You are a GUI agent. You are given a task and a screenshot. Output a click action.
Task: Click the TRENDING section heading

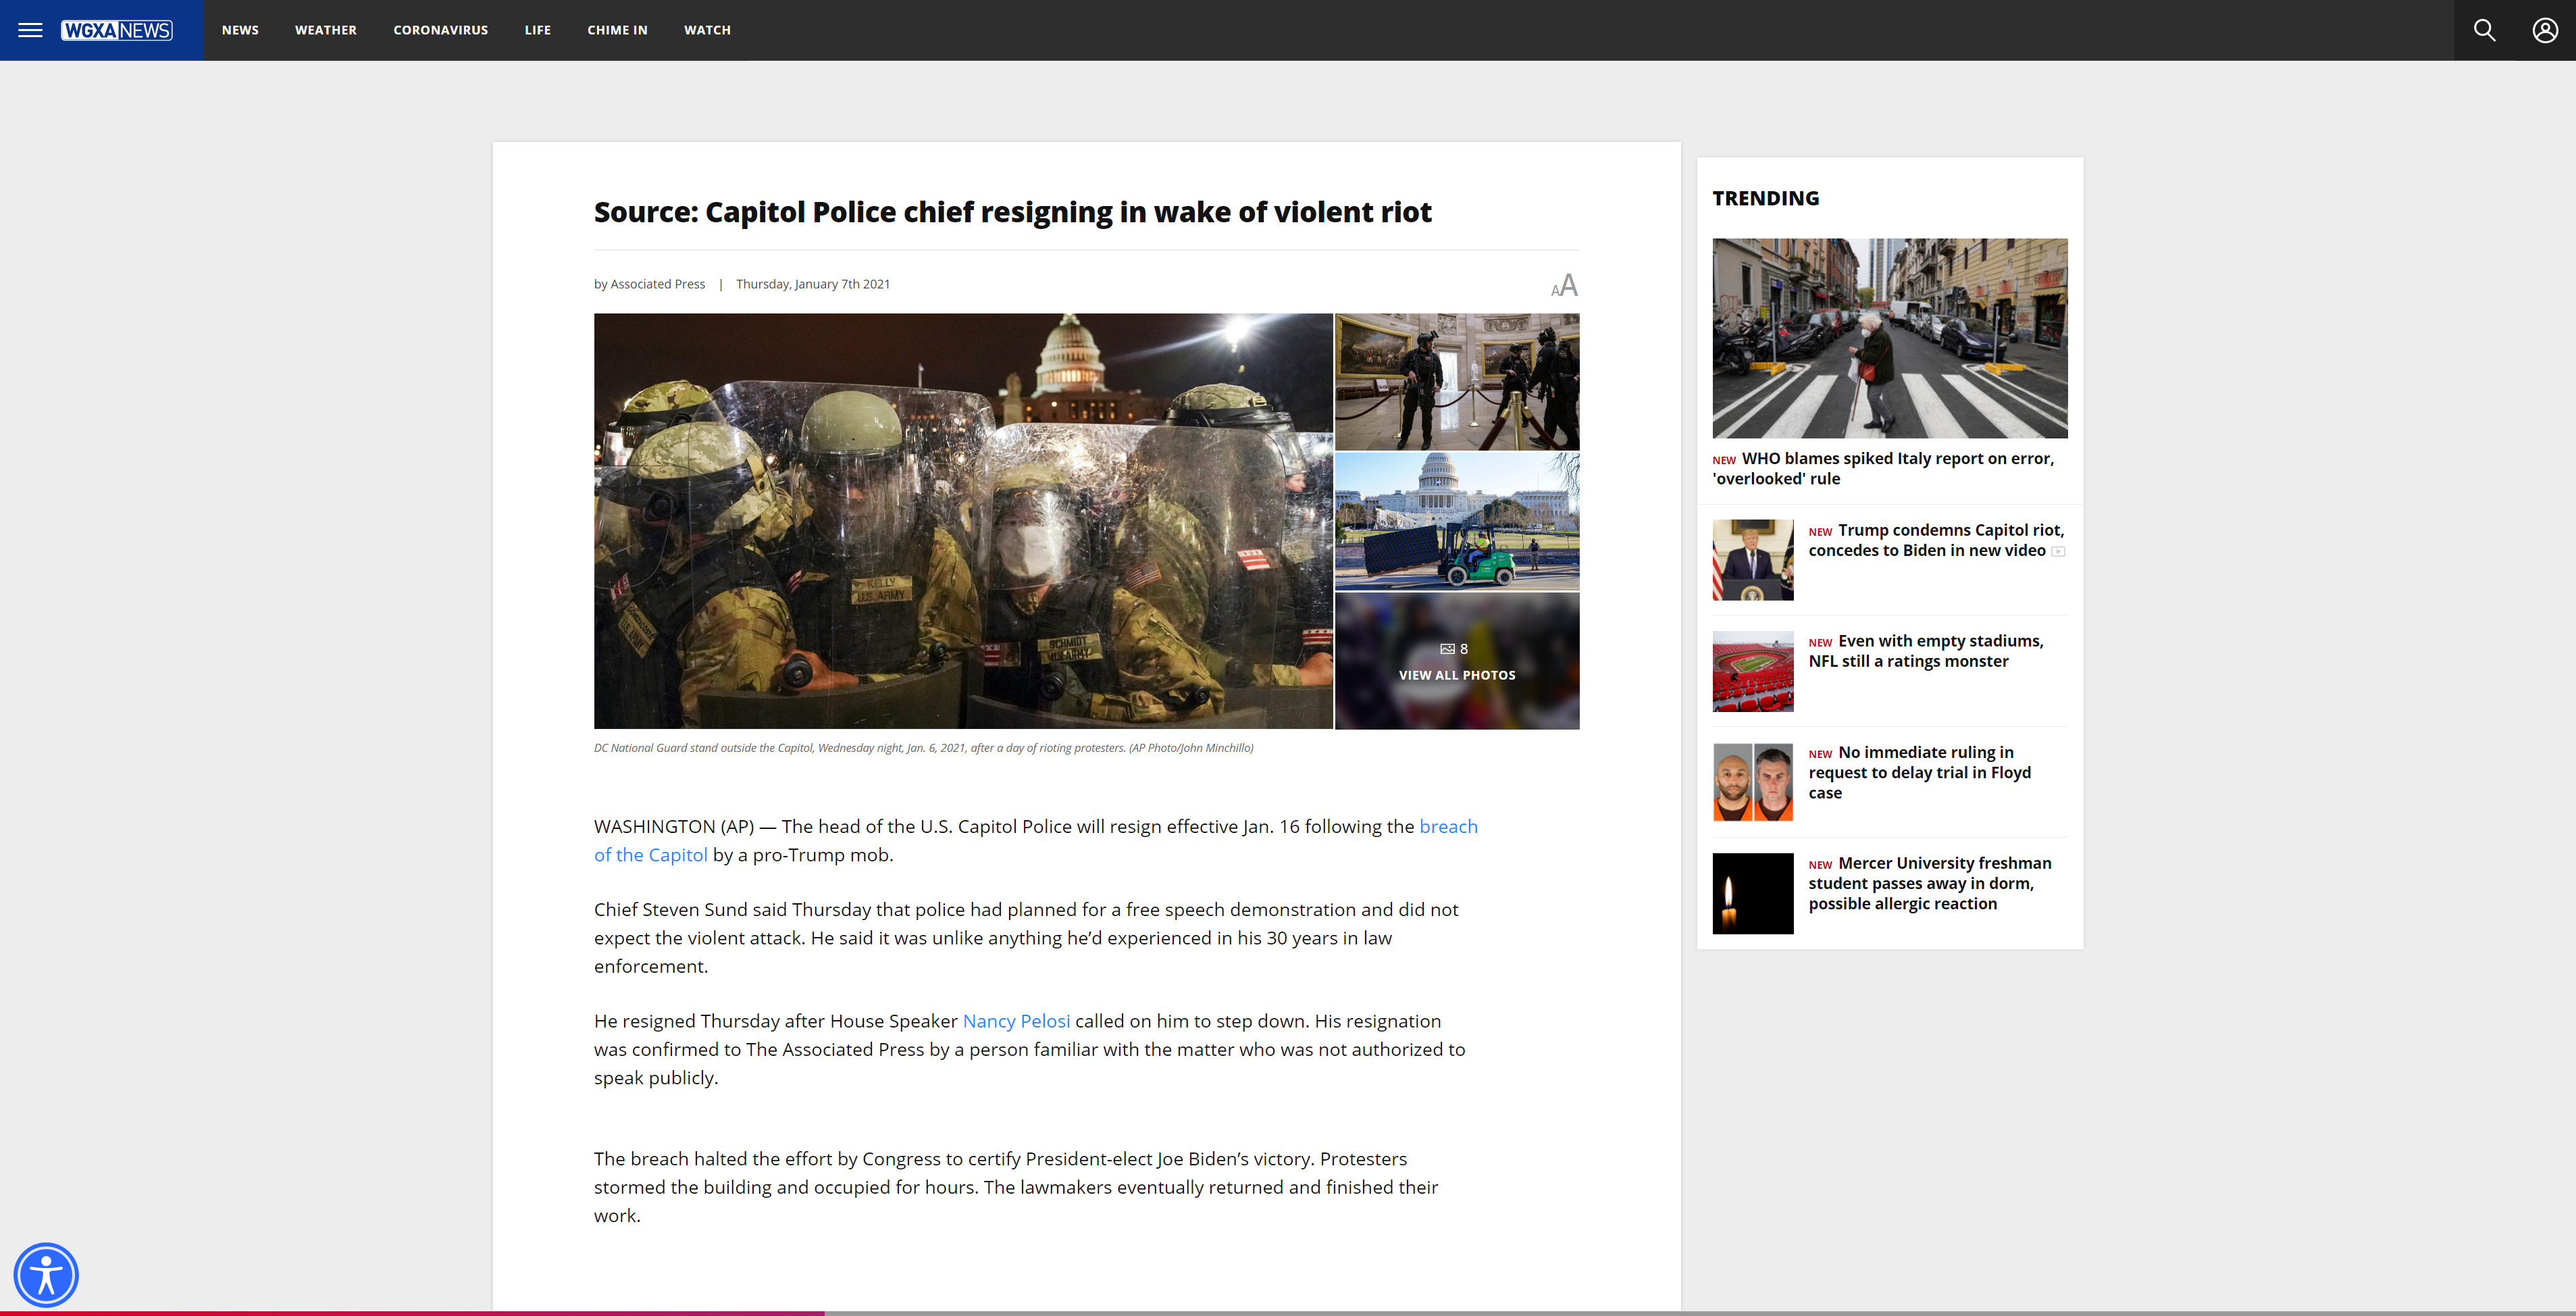coord(1766,198)
